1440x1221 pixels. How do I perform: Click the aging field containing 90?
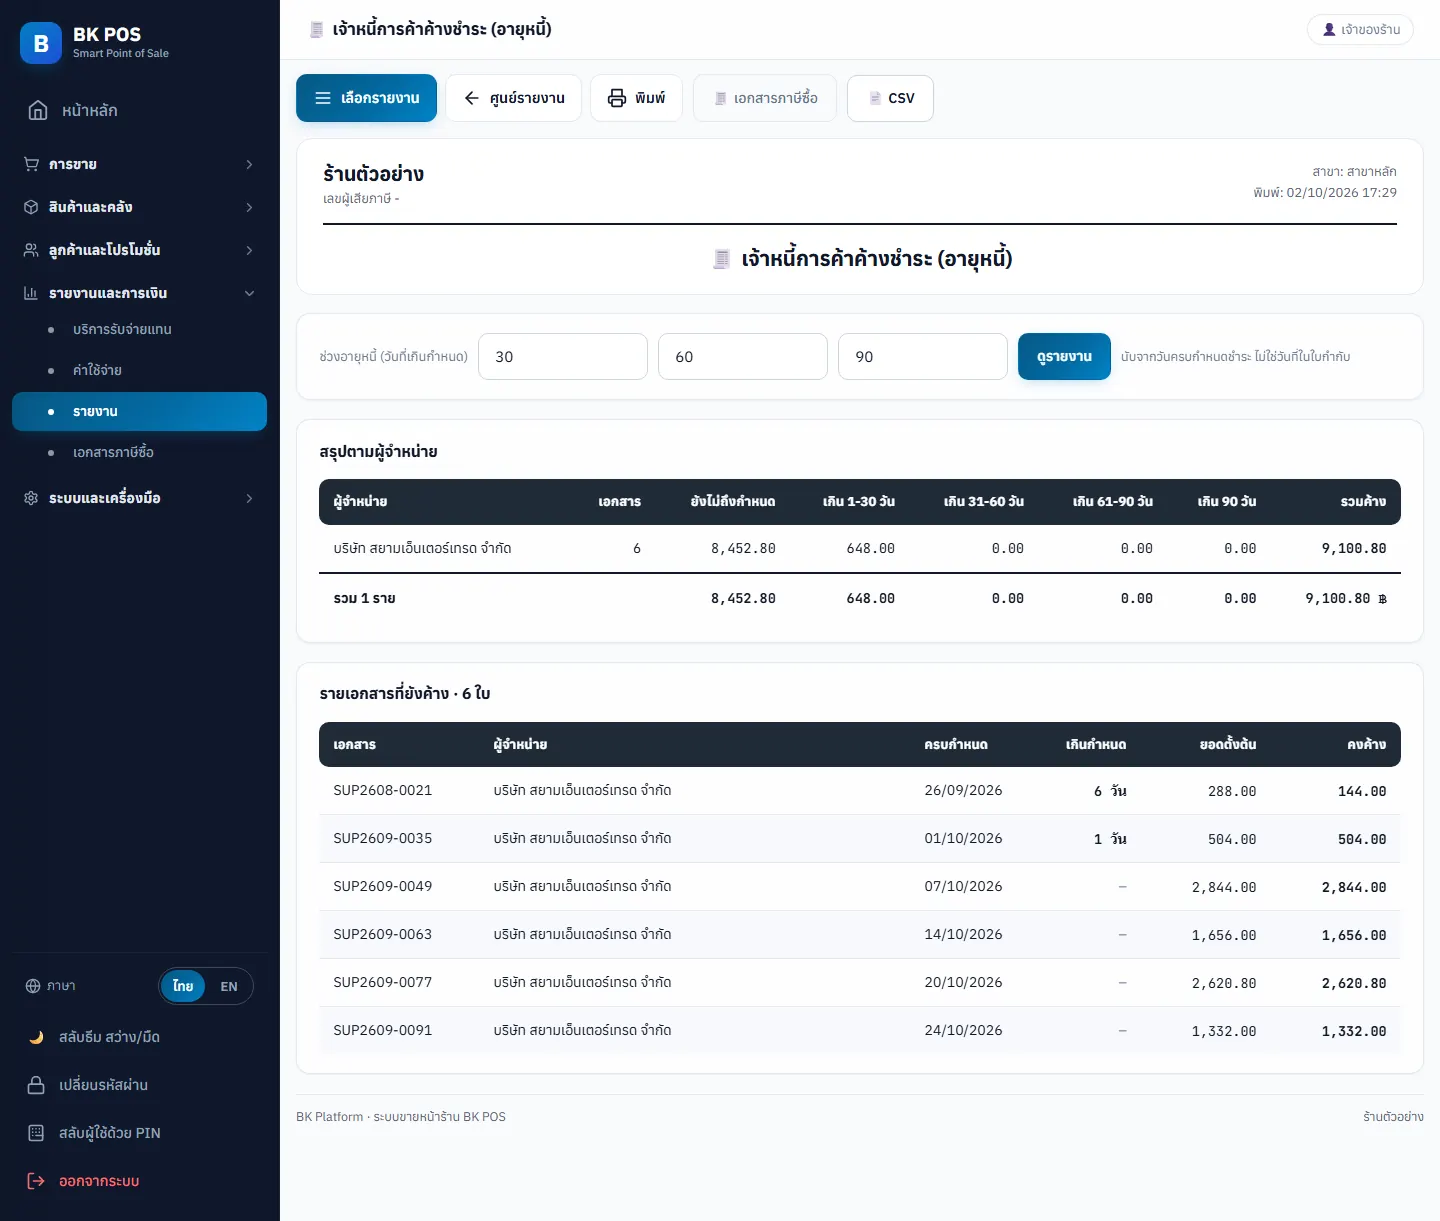point(923,356)
